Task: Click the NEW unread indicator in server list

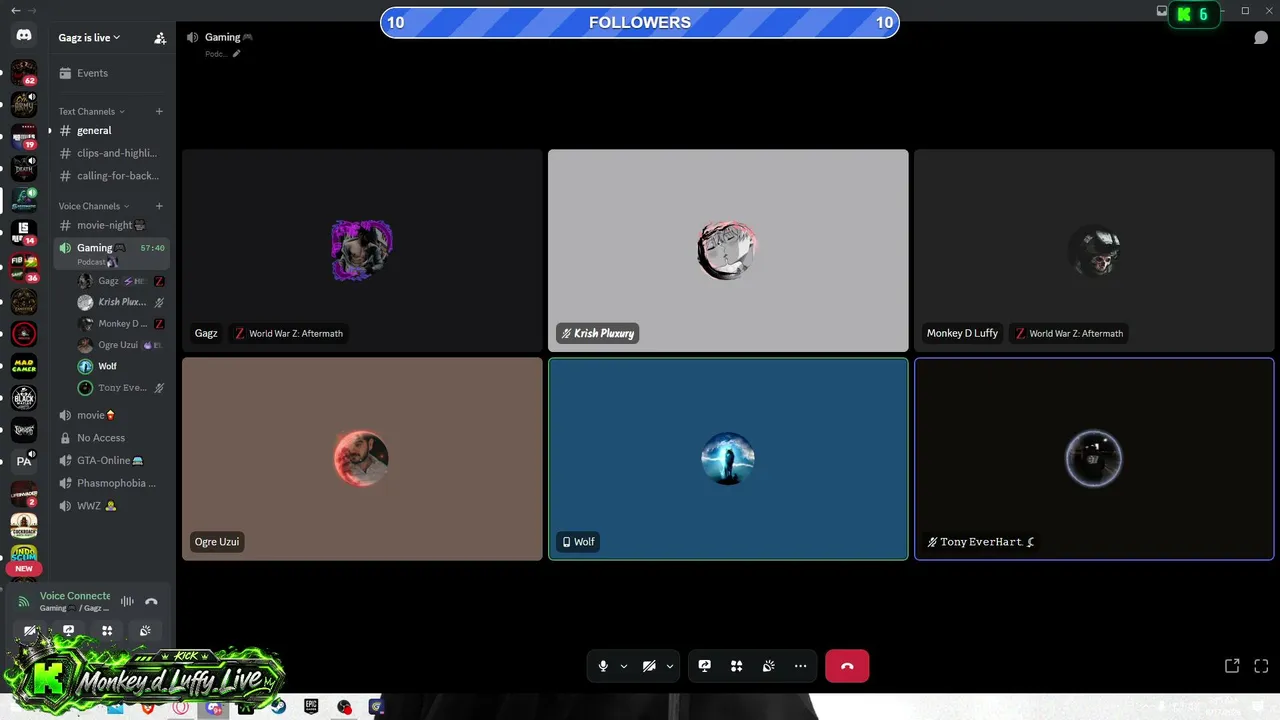Action: tap(24, 569)
